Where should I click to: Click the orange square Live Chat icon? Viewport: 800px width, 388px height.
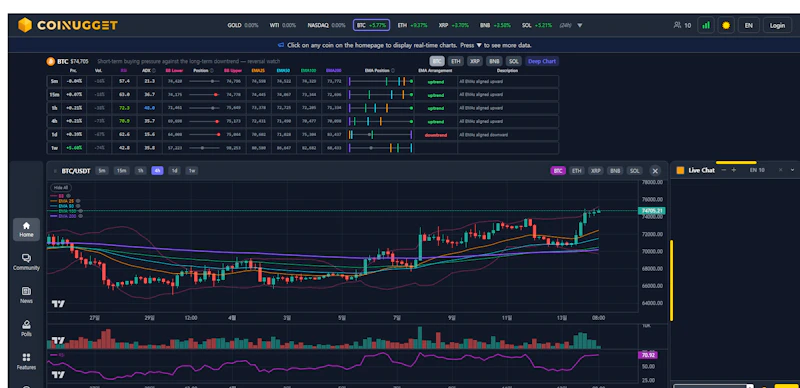coord(680,171)
